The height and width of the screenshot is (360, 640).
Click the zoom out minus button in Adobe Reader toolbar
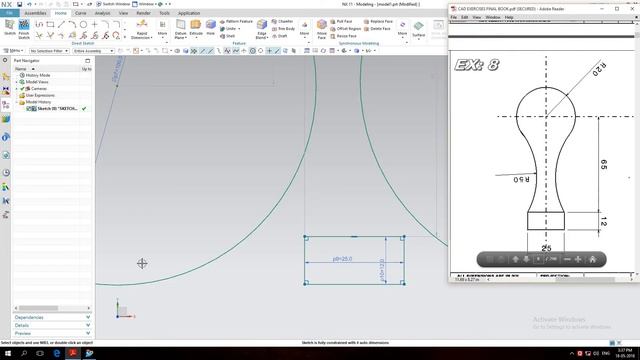click(567, 259)
